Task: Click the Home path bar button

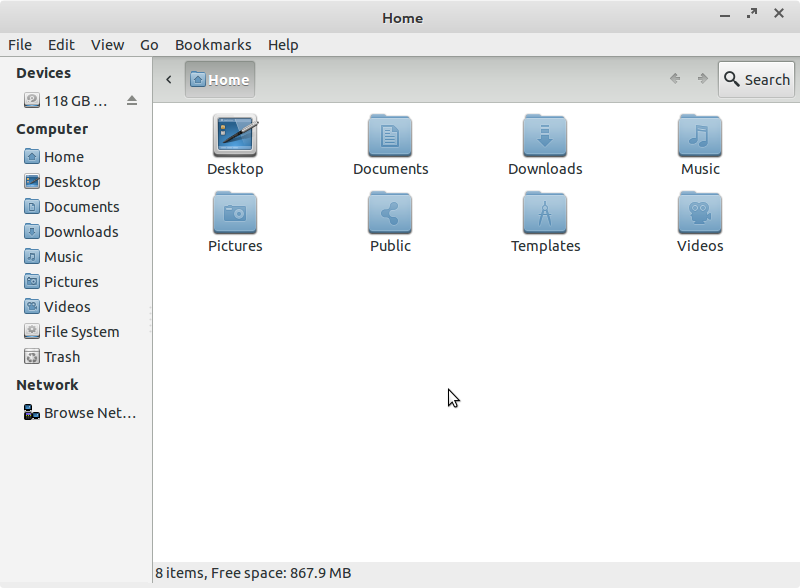Action: tap(220, 79)
